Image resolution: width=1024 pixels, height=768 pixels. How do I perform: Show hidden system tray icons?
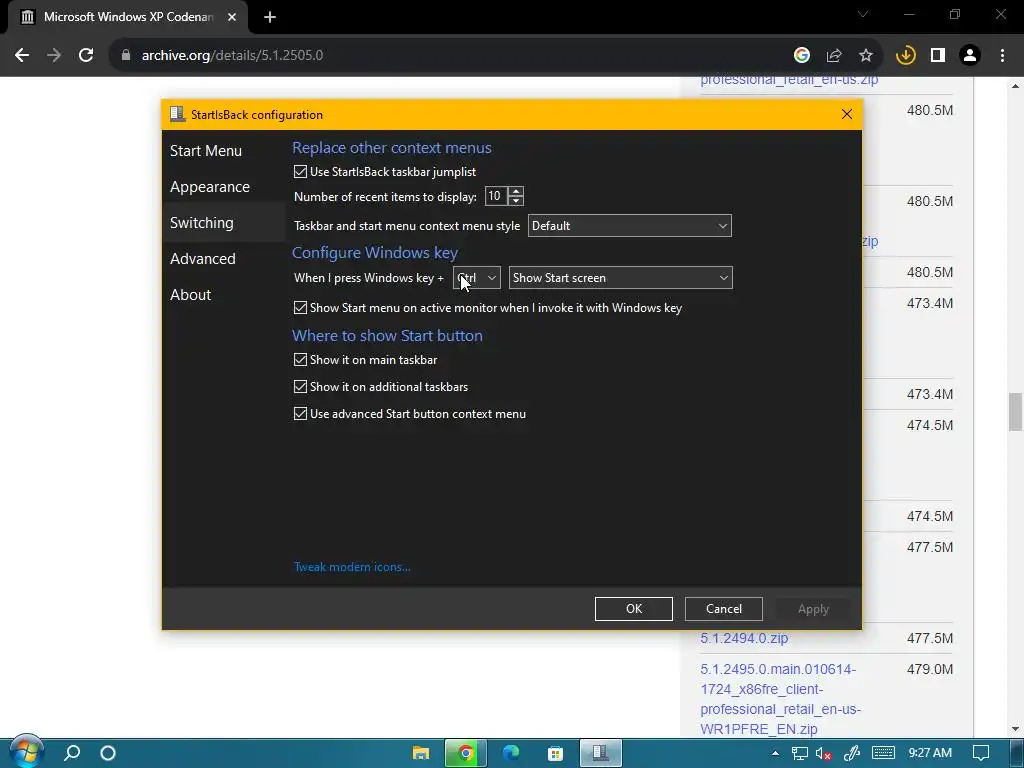[775, 753]
